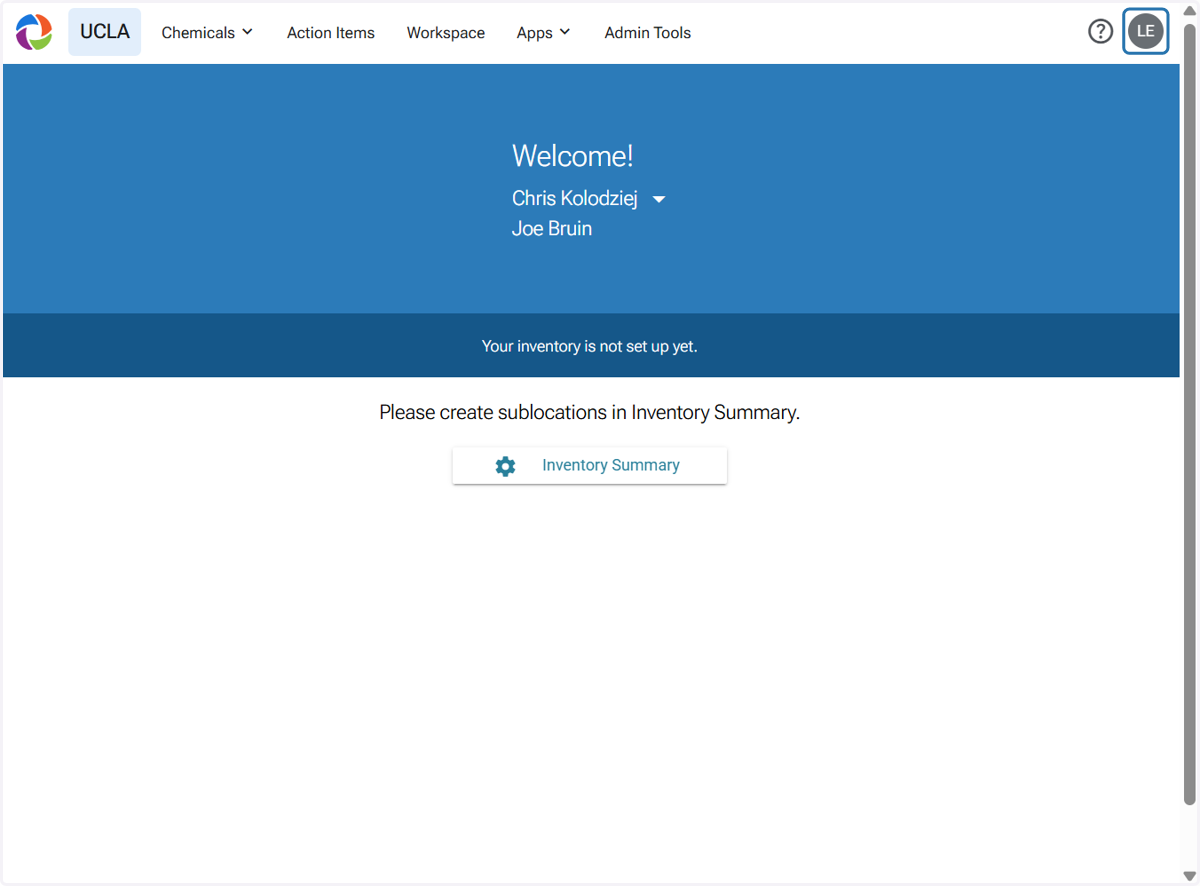Expand the Chris Kolodziej group dropdown arrow

659,199
